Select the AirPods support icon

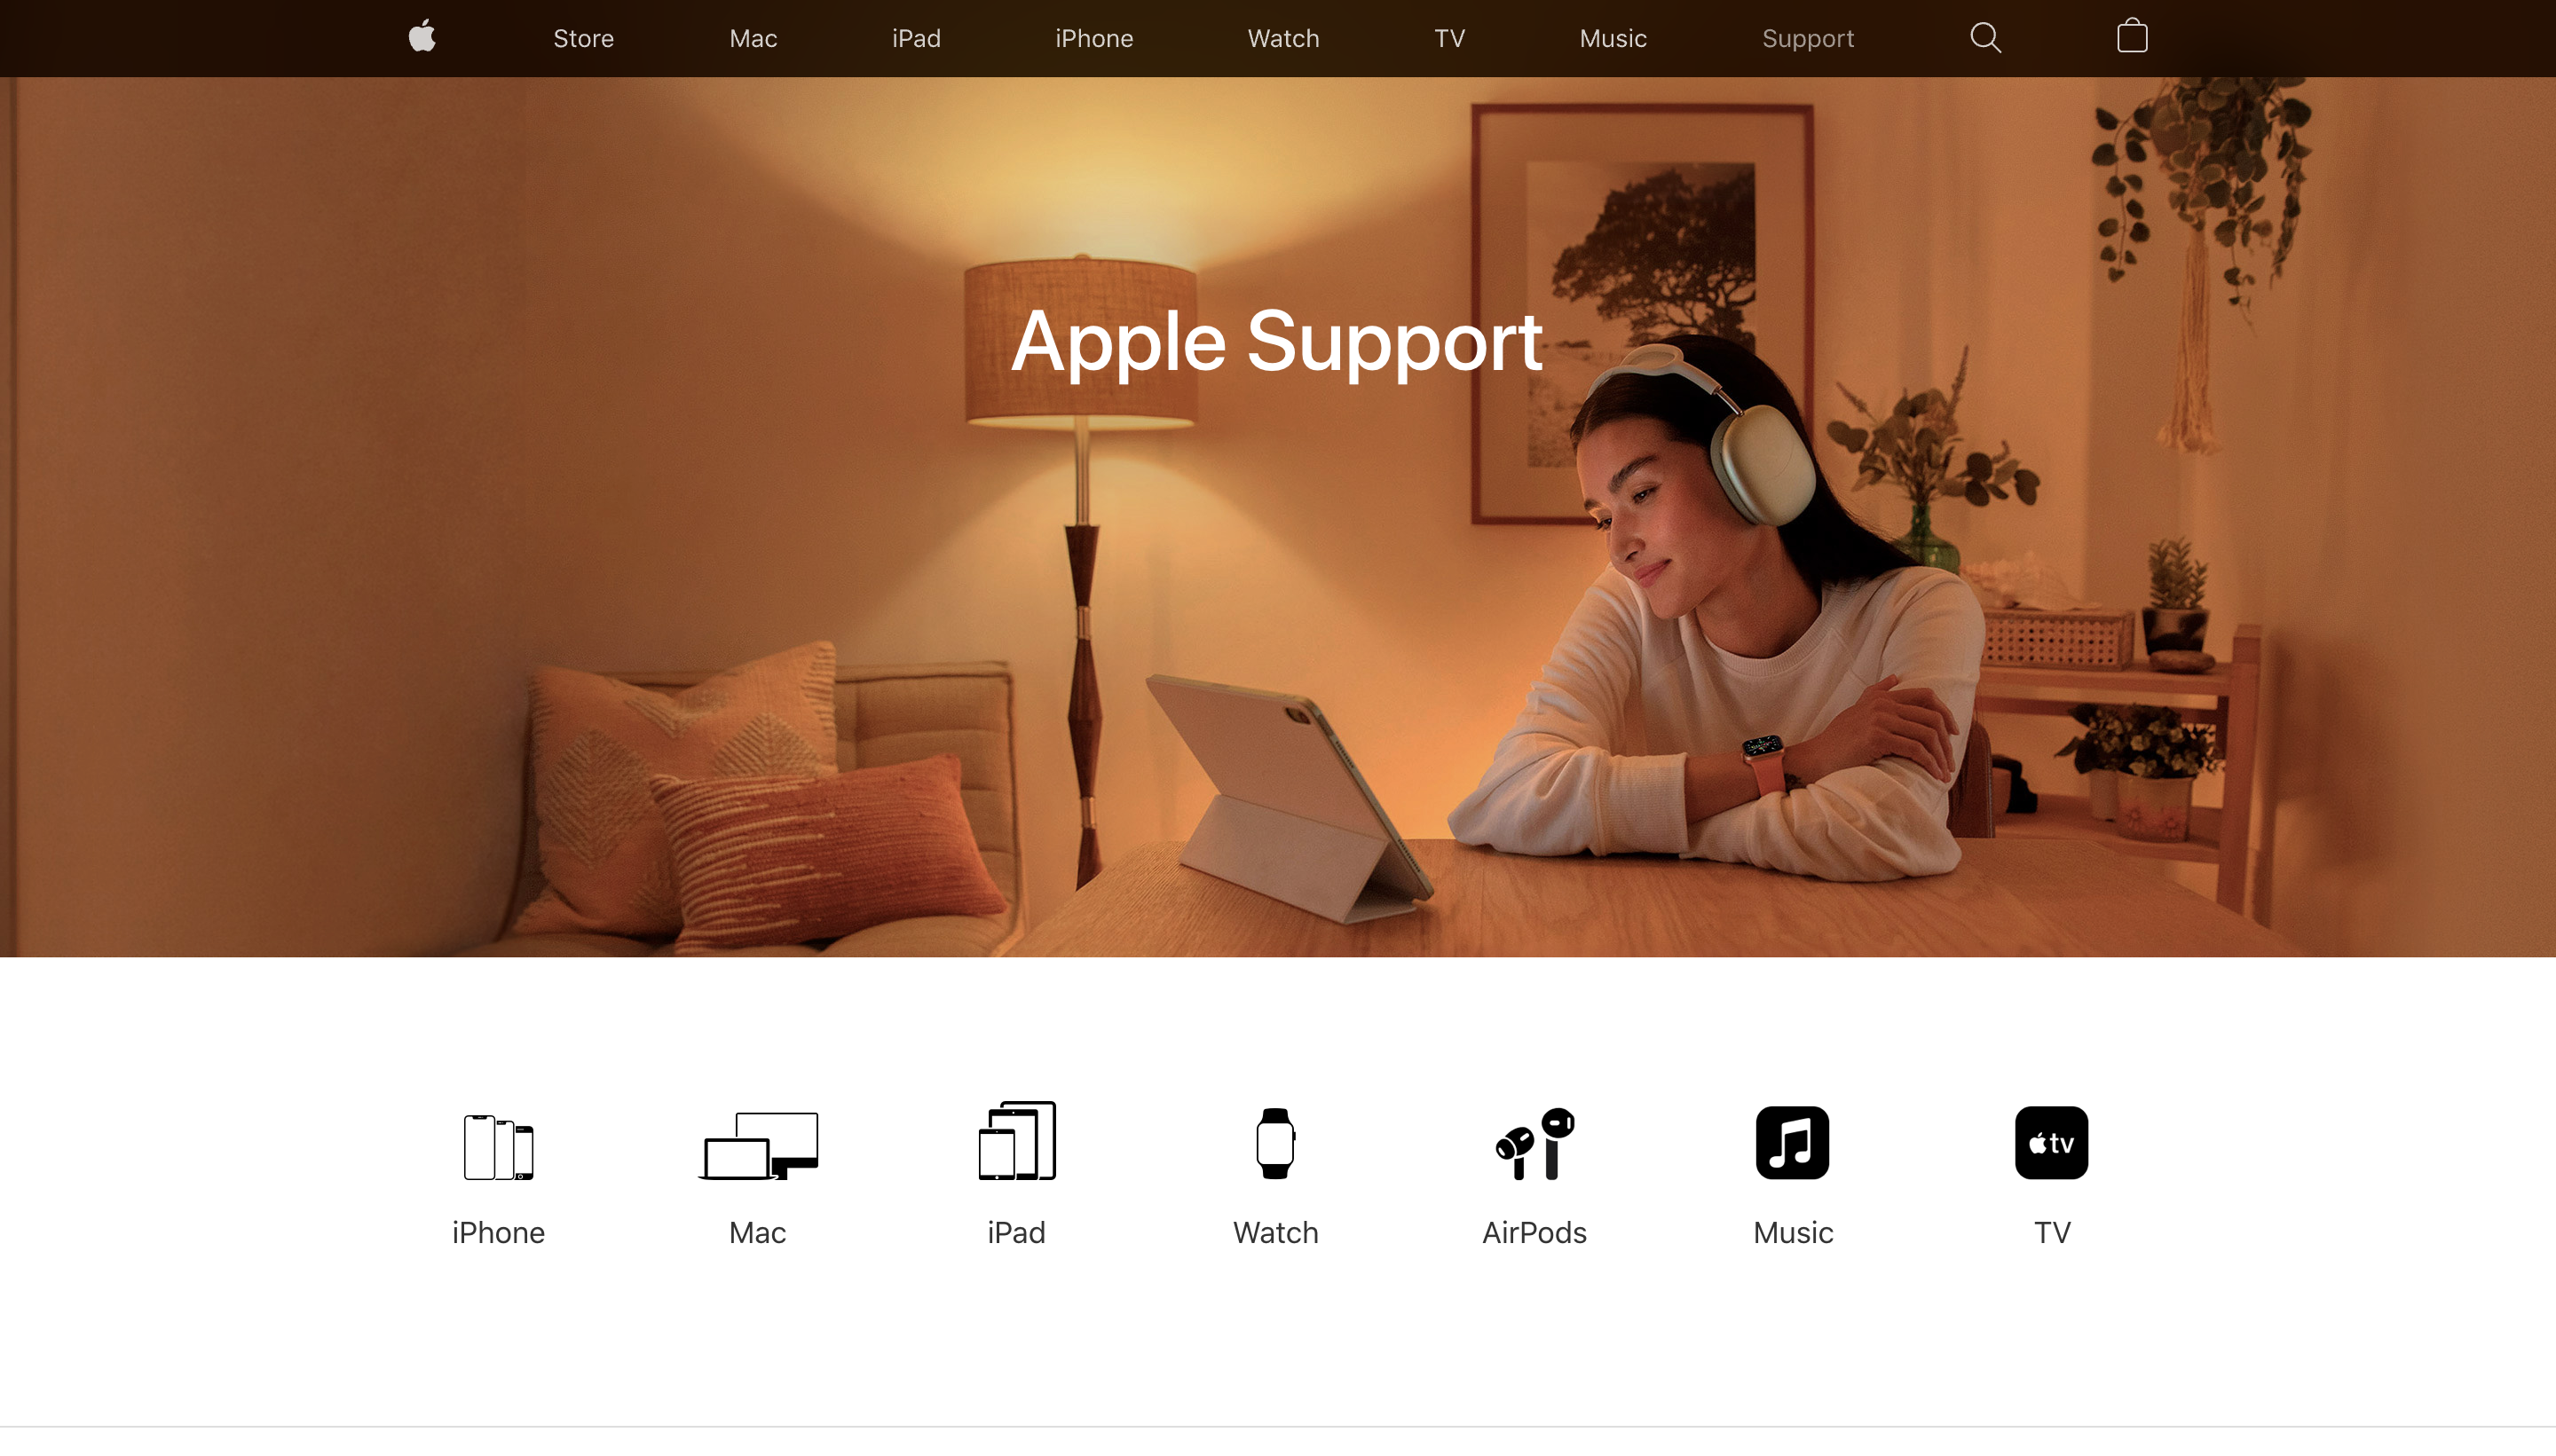pyautogui.click(x=1533, y=1140)
